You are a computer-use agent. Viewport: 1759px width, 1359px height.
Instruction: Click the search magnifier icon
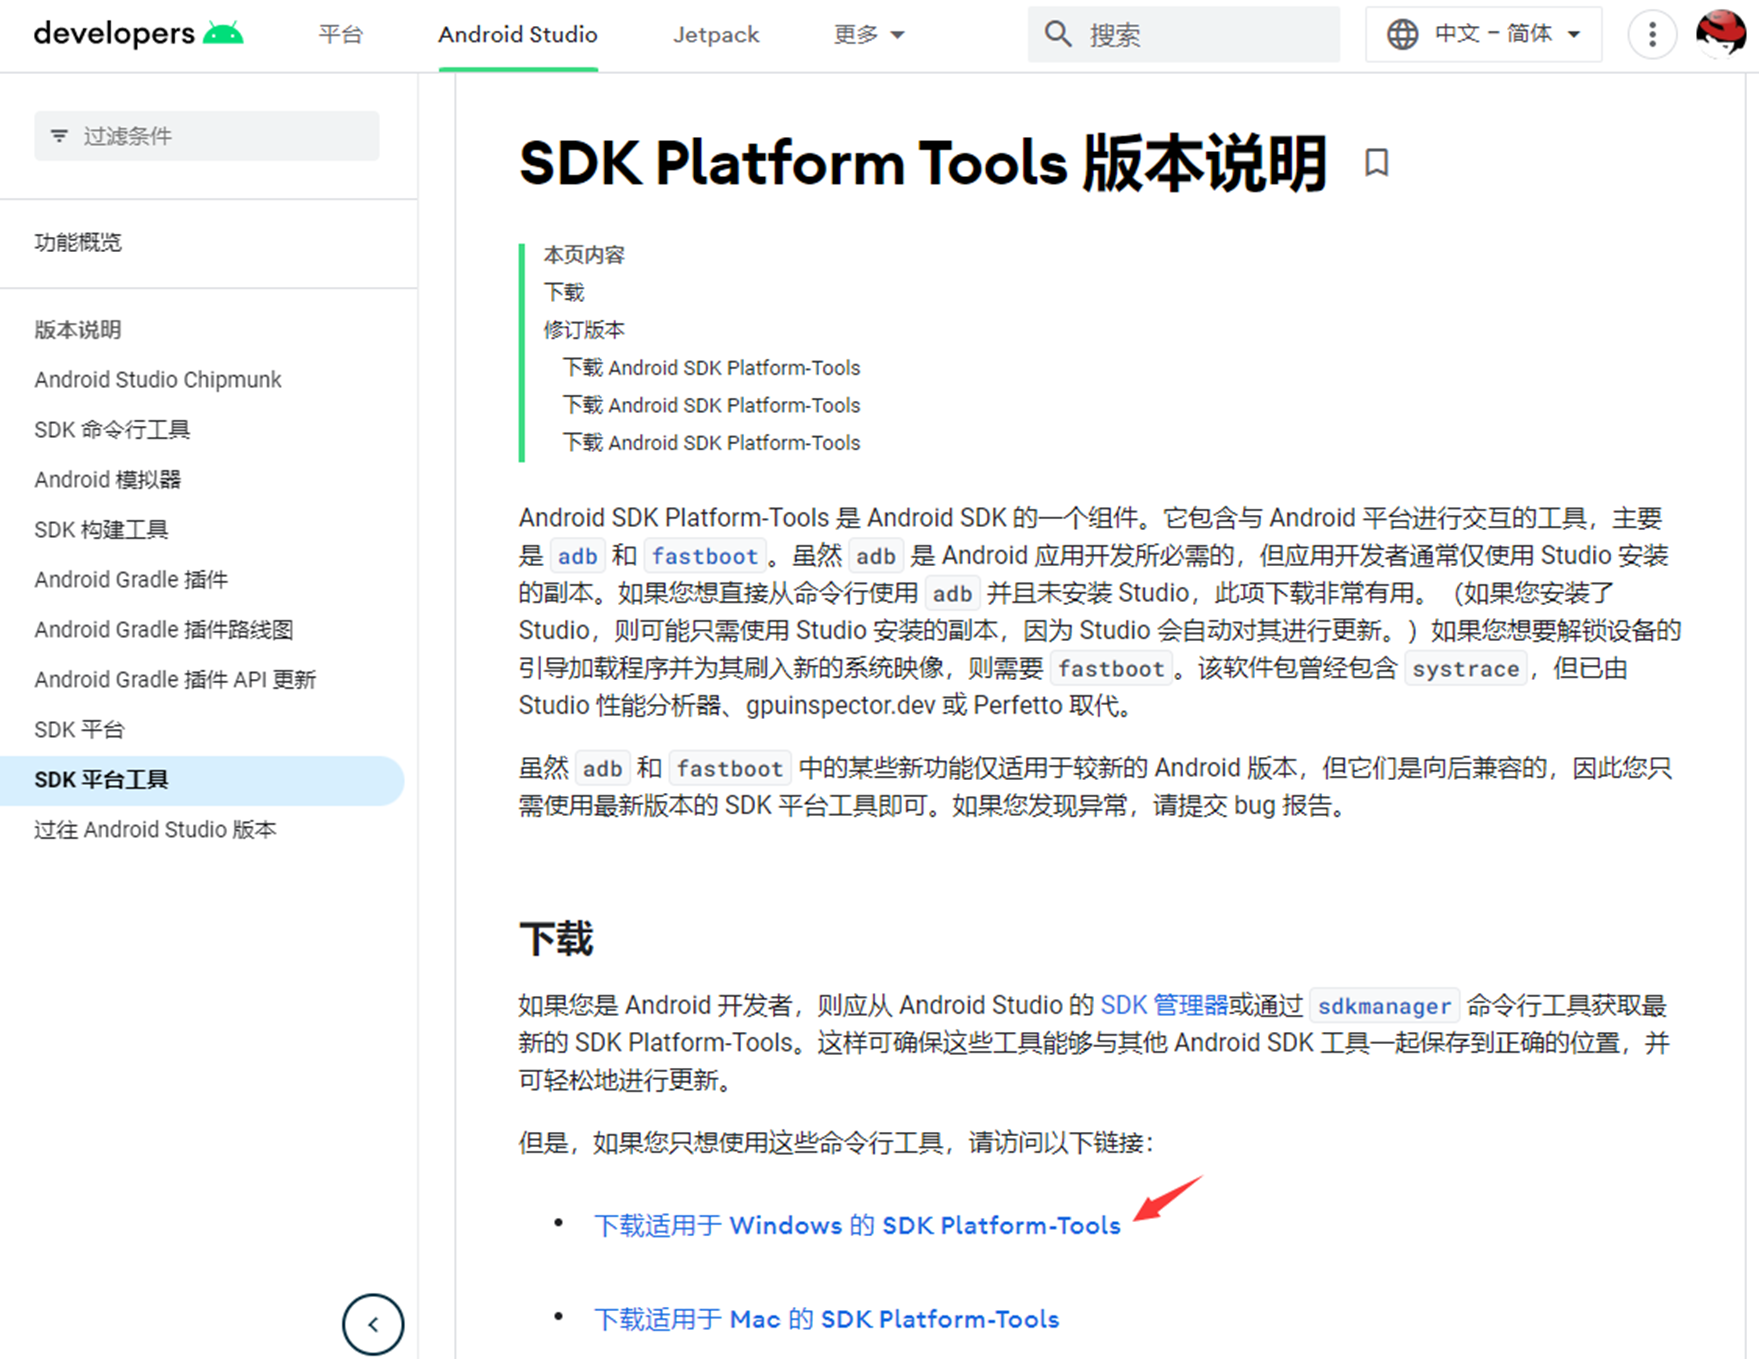(1057, 35)
